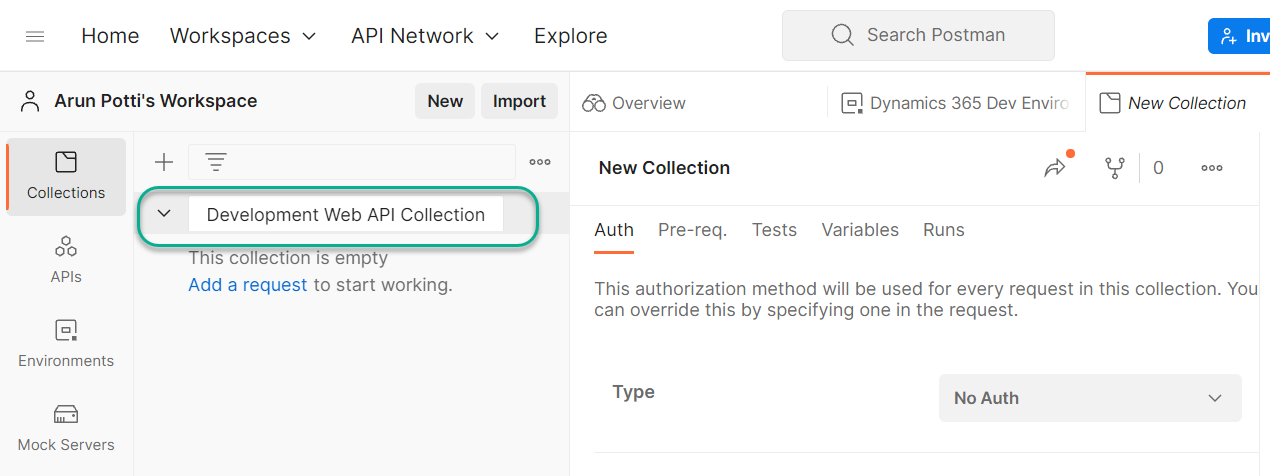Click the Search Postman field
This screenshot has height=476, width=1270.
click(918, 35)
